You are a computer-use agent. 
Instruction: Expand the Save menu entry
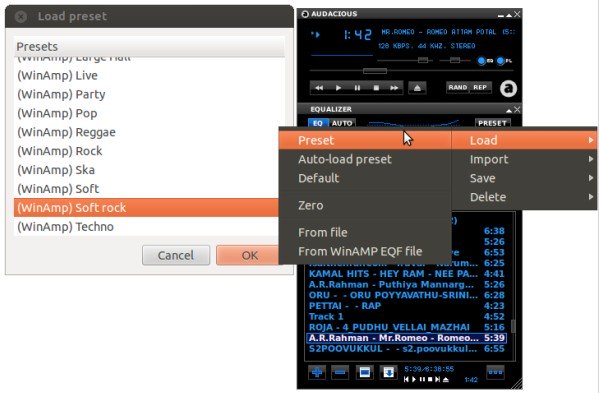click(524, 178)
